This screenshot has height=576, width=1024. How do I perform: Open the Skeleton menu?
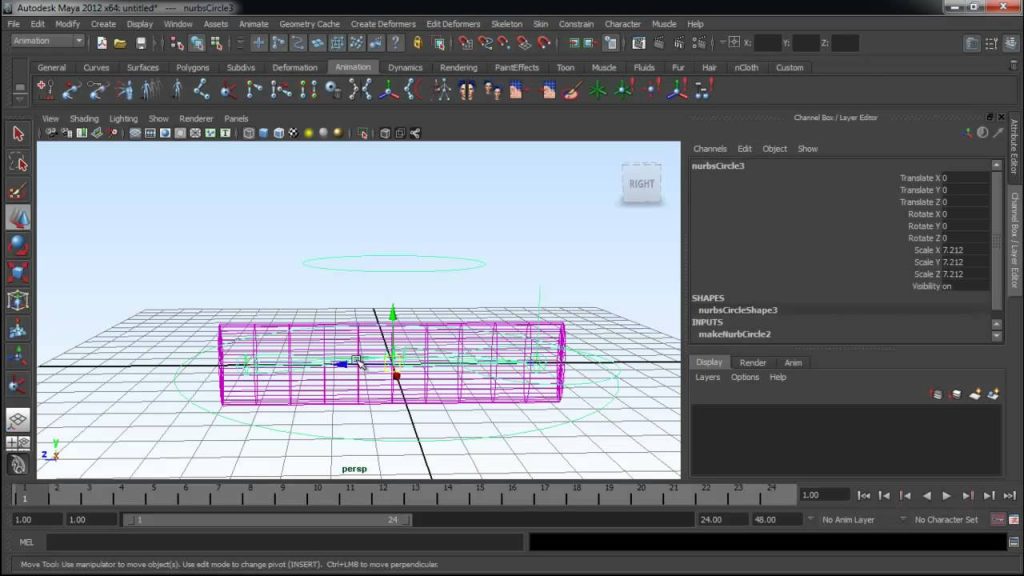507,24
